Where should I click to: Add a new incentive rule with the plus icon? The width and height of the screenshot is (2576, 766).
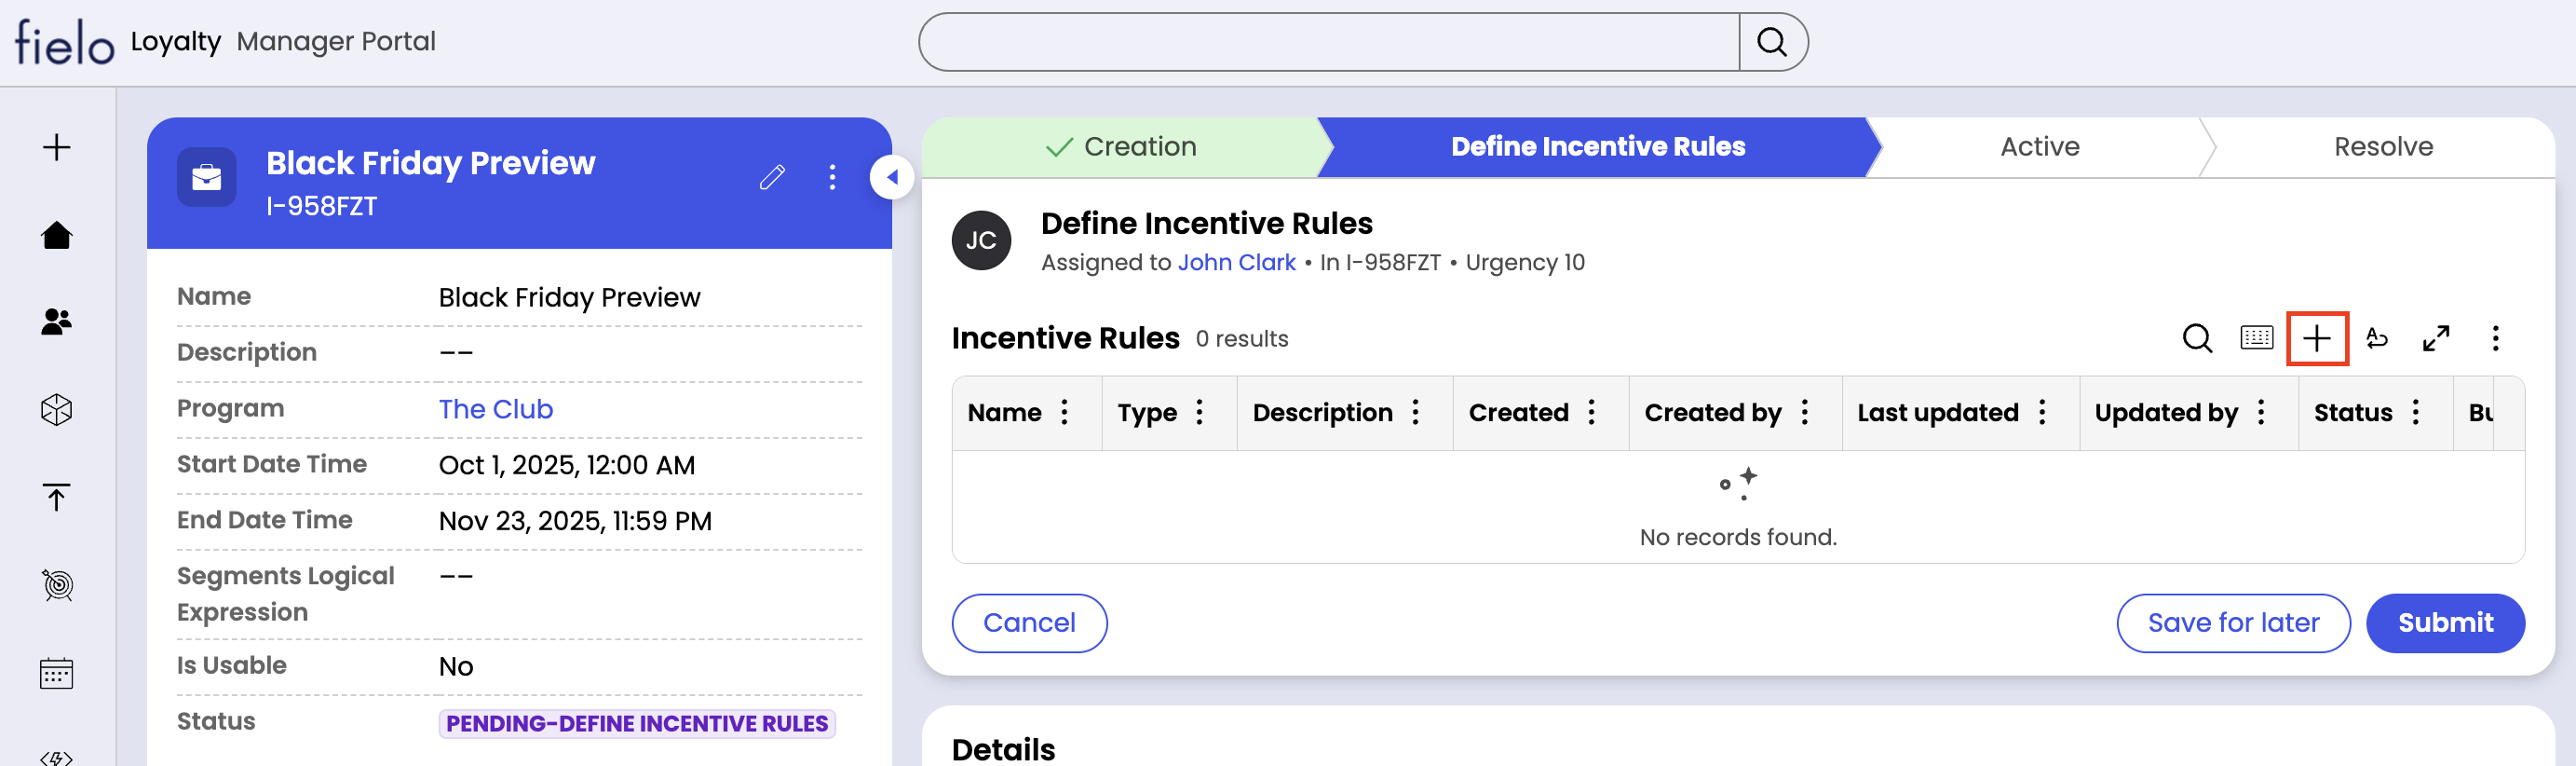pyautogui.click(x=2317, y=338)
